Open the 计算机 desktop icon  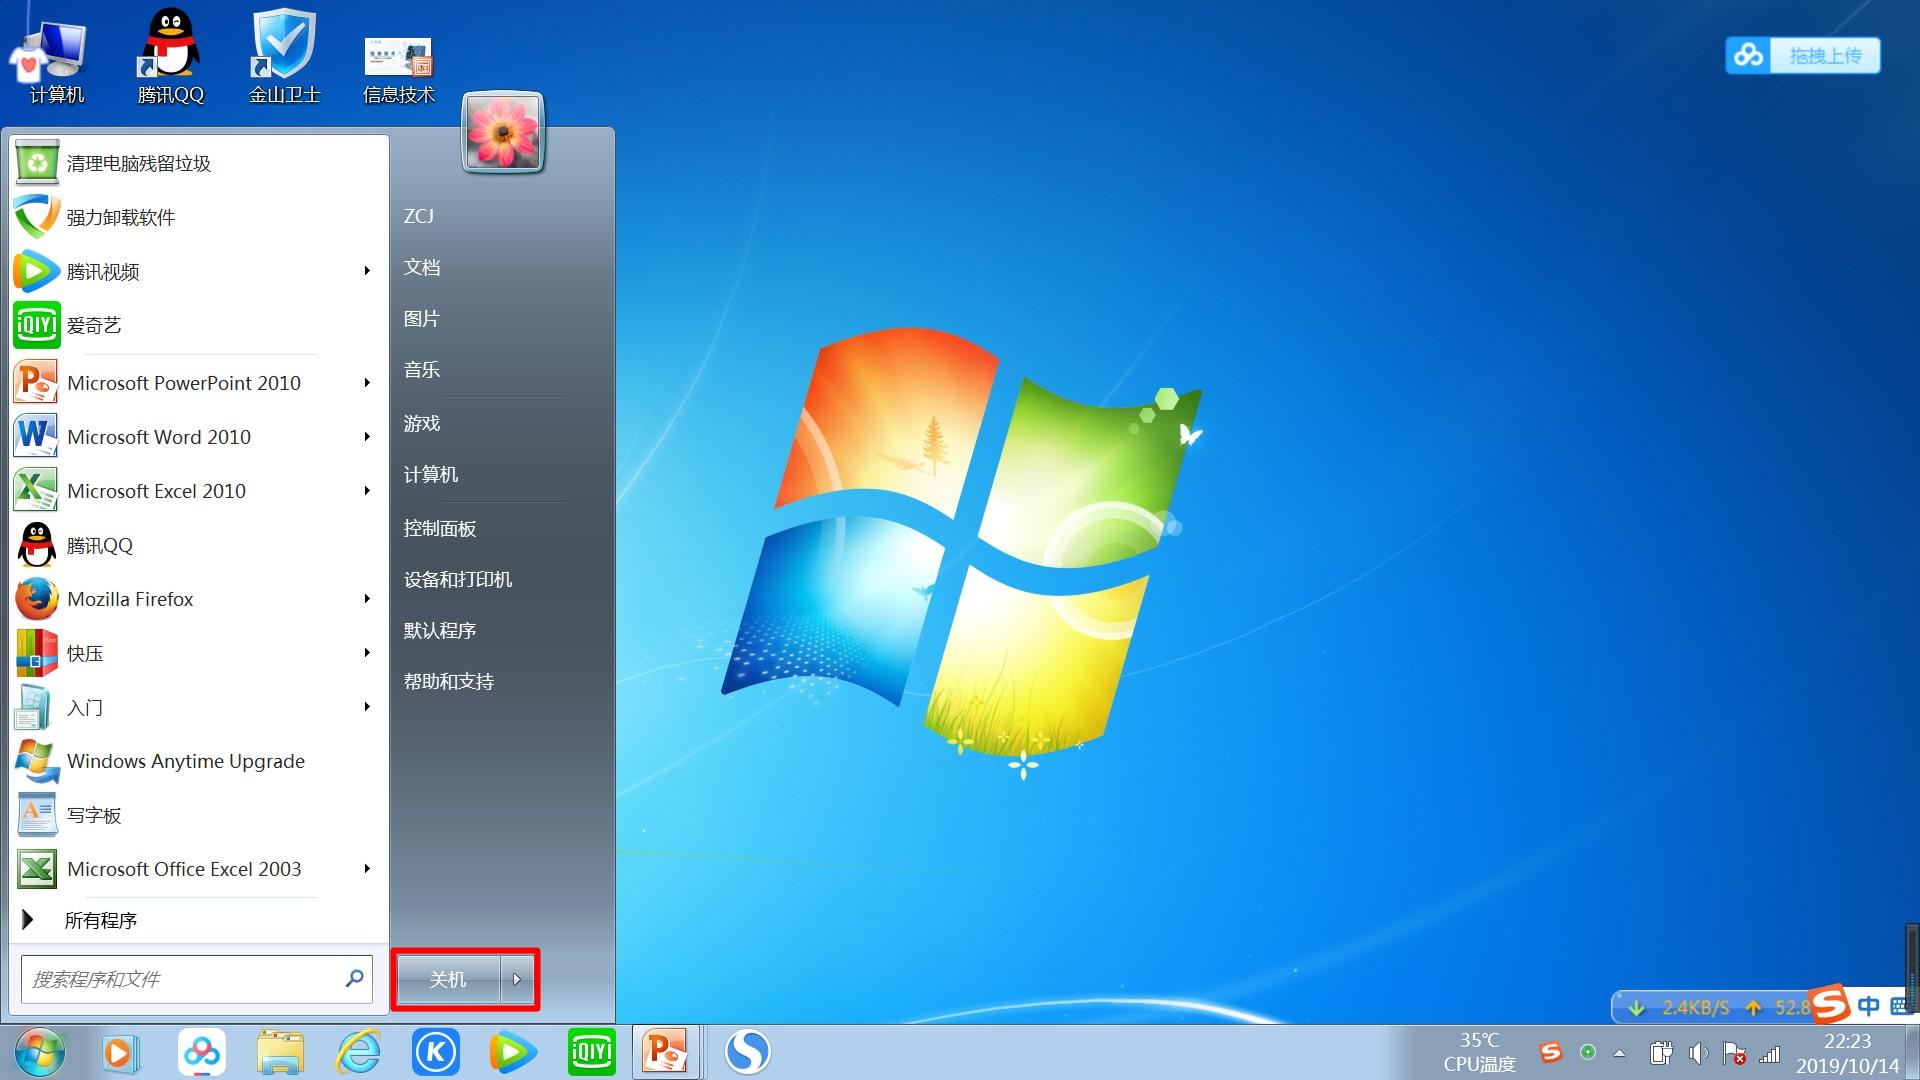coord(55,60)
